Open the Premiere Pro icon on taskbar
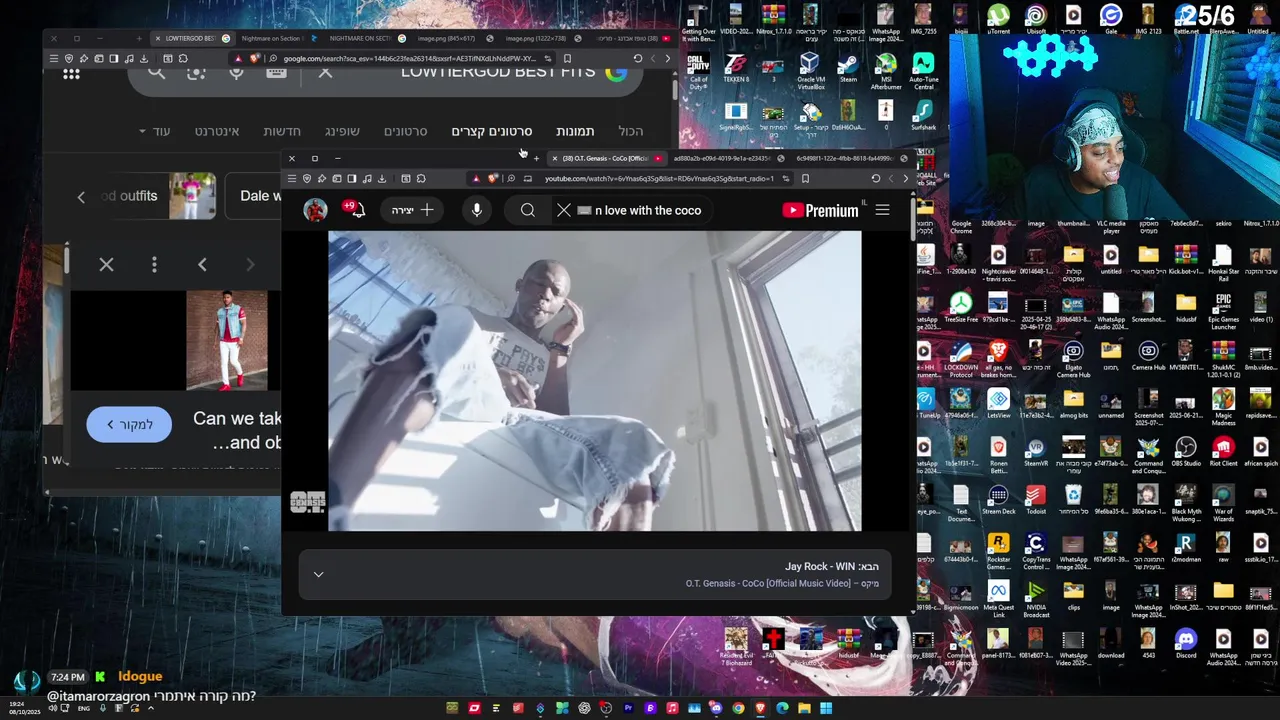1280x720 pixels. pos(628,709)
